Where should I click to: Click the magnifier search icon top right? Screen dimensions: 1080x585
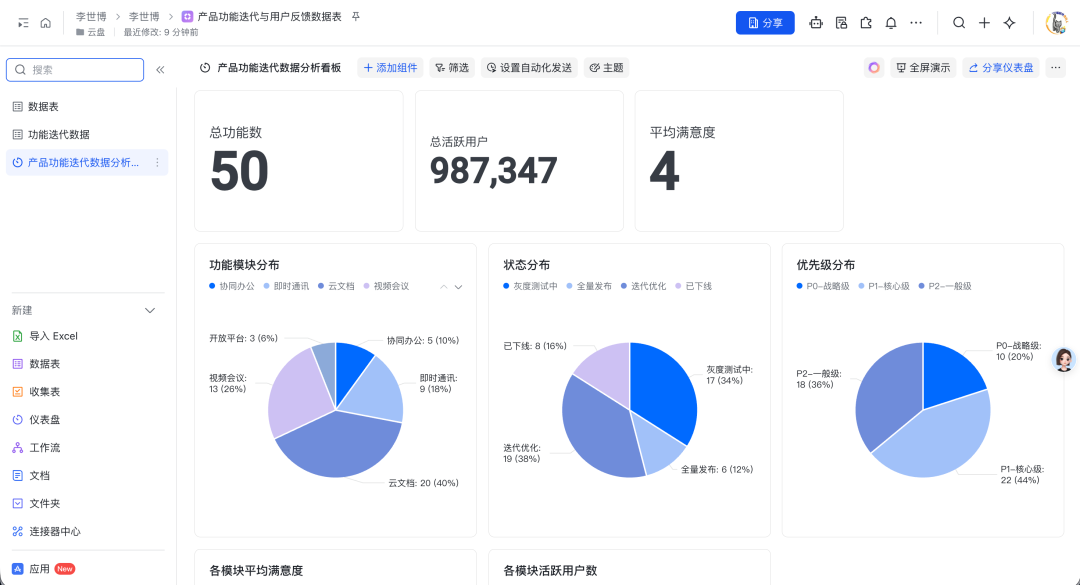959,22
